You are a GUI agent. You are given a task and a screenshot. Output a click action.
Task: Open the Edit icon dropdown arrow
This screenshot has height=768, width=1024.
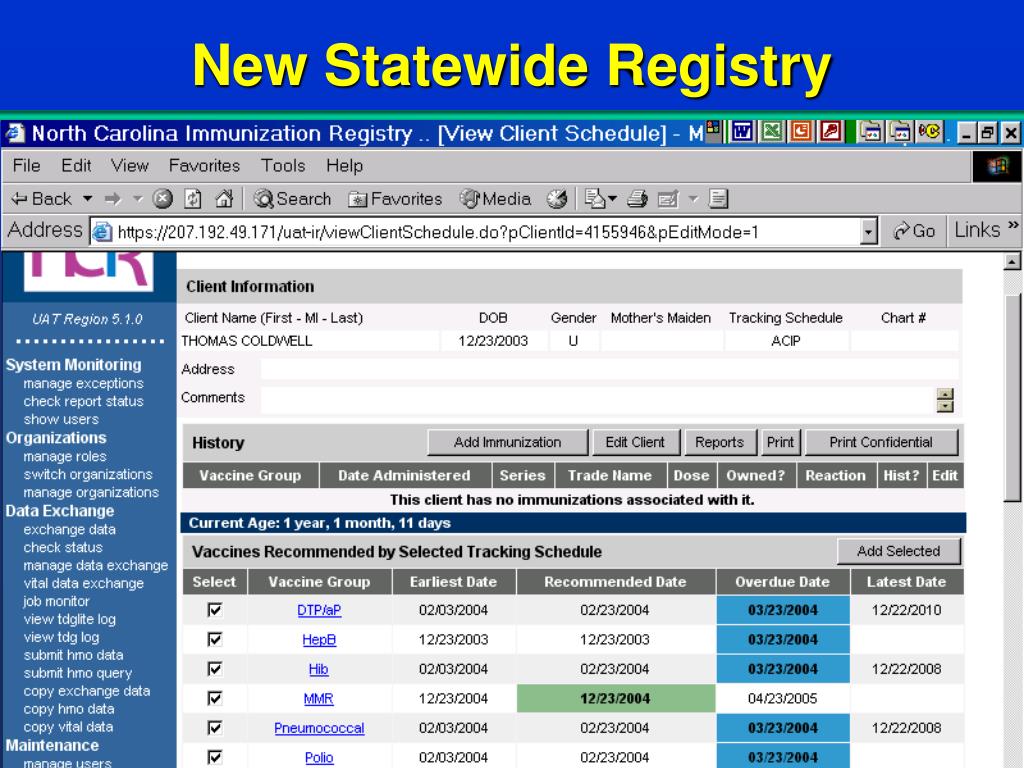[693, 198]
